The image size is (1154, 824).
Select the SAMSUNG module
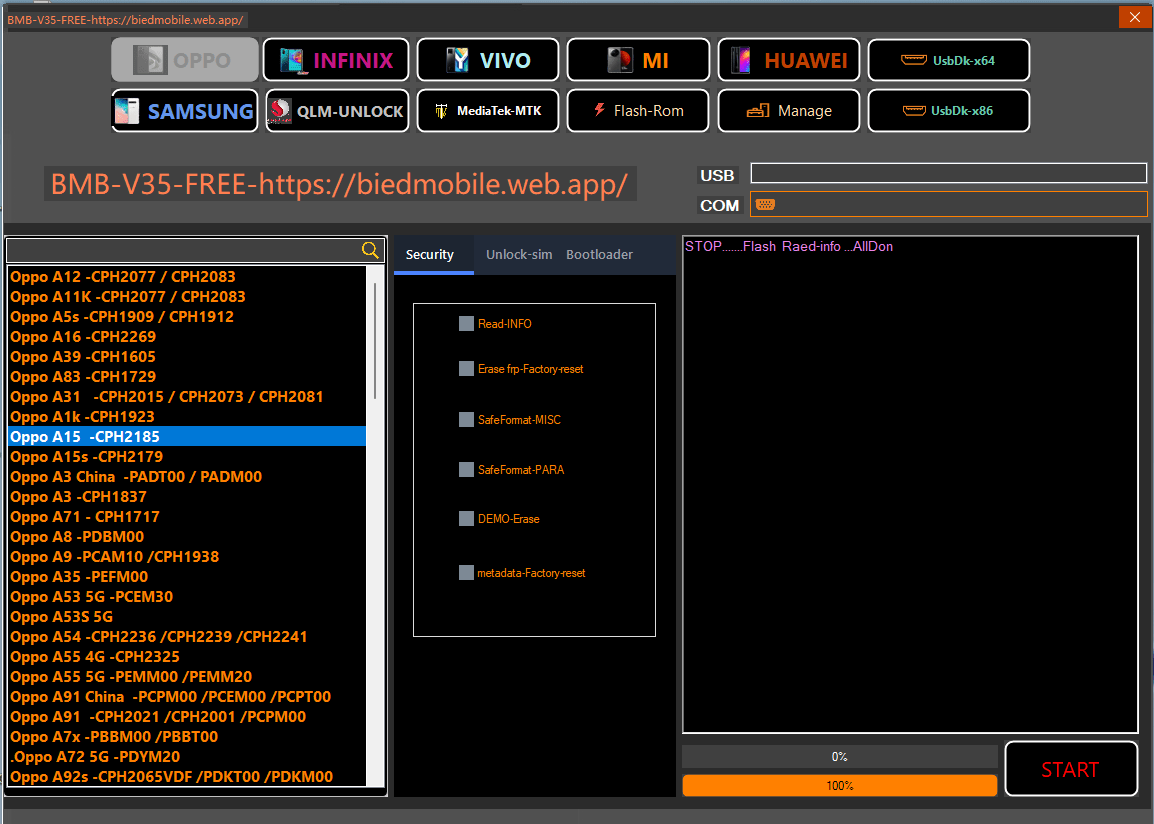pos(184,110)
